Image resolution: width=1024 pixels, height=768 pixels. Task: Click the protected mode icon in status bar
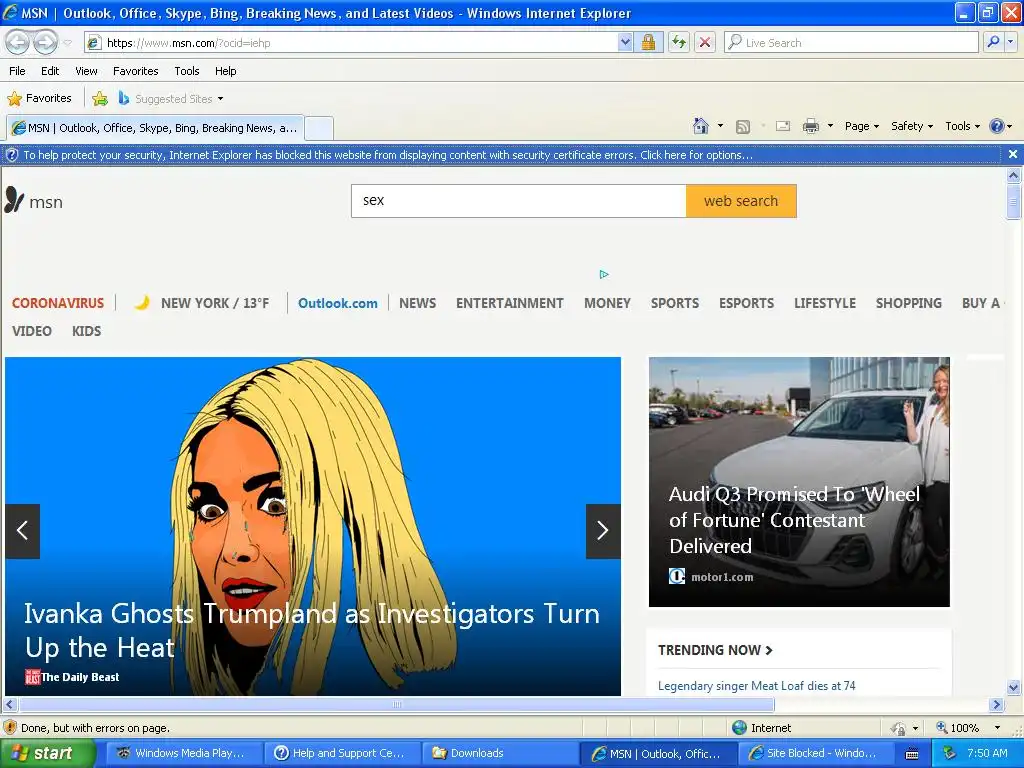click(x=899, y=728)
